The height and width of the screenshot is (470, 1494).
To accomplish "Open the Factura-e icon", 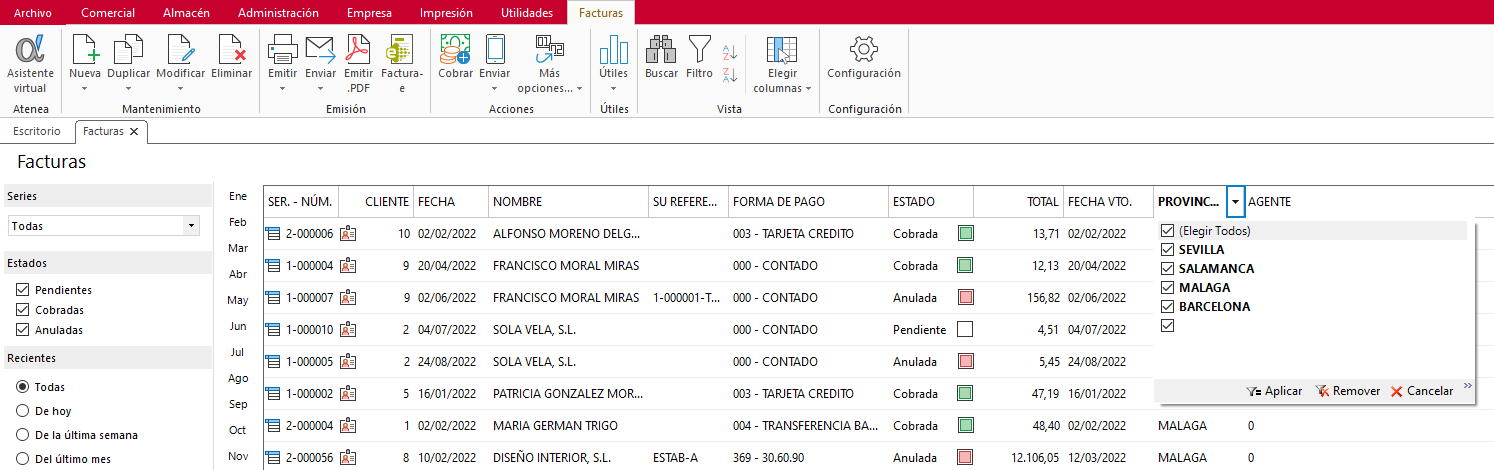I will click(x=401, y=50).
